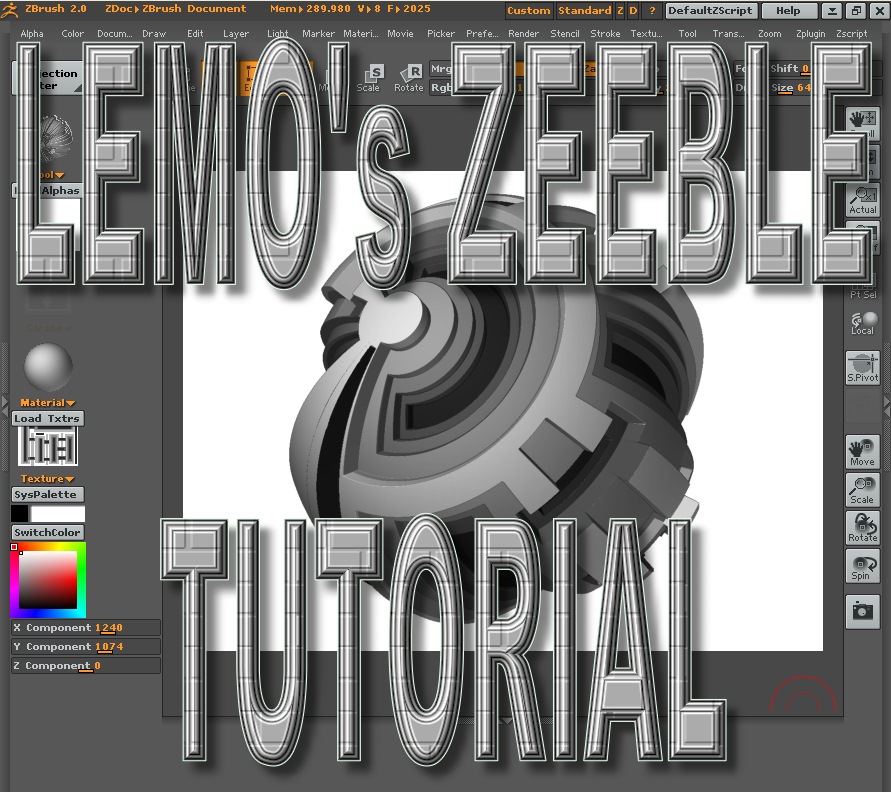Expand the Texture dropdown arrow
This screenshot has height=792, width=891.
point(69,479)
